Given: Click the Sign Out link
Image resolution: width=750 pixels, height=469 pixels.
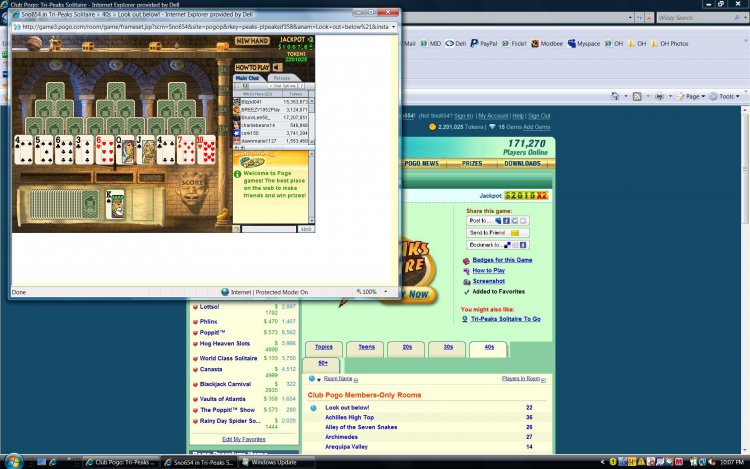Looking at the screenshot, I should tap(539, 116).
